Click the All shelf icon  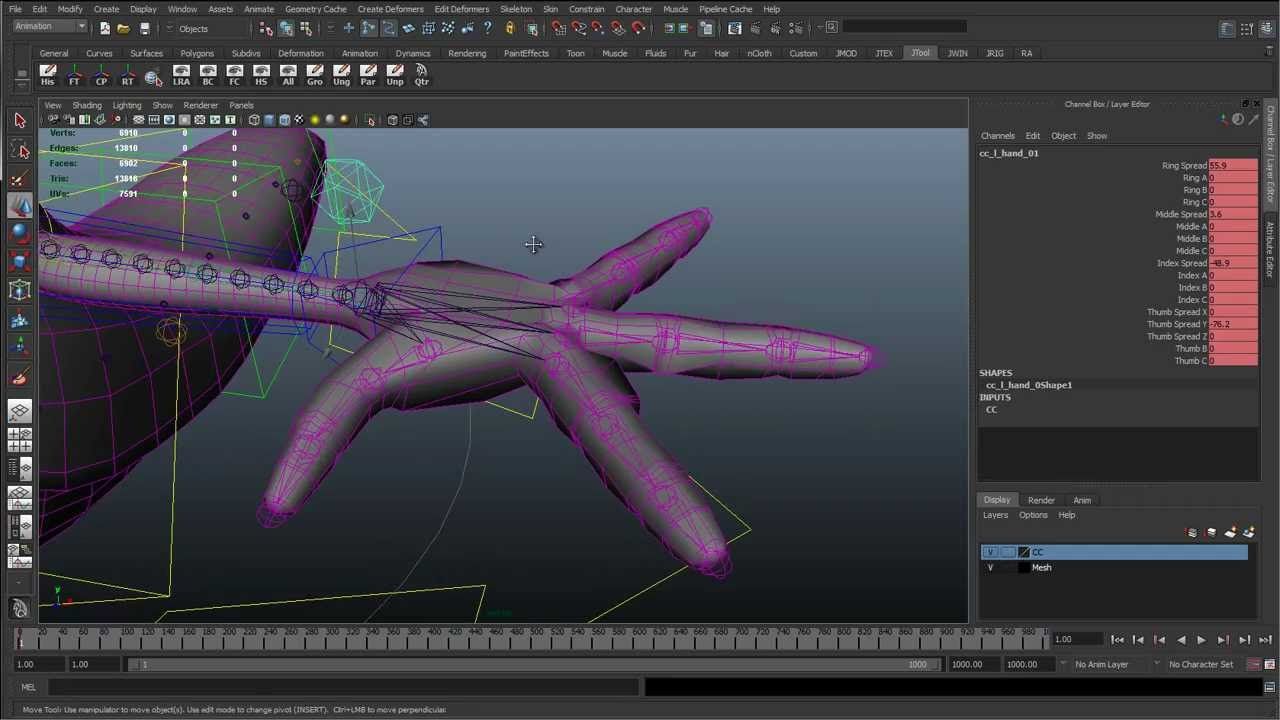click(x=288, y=75)
